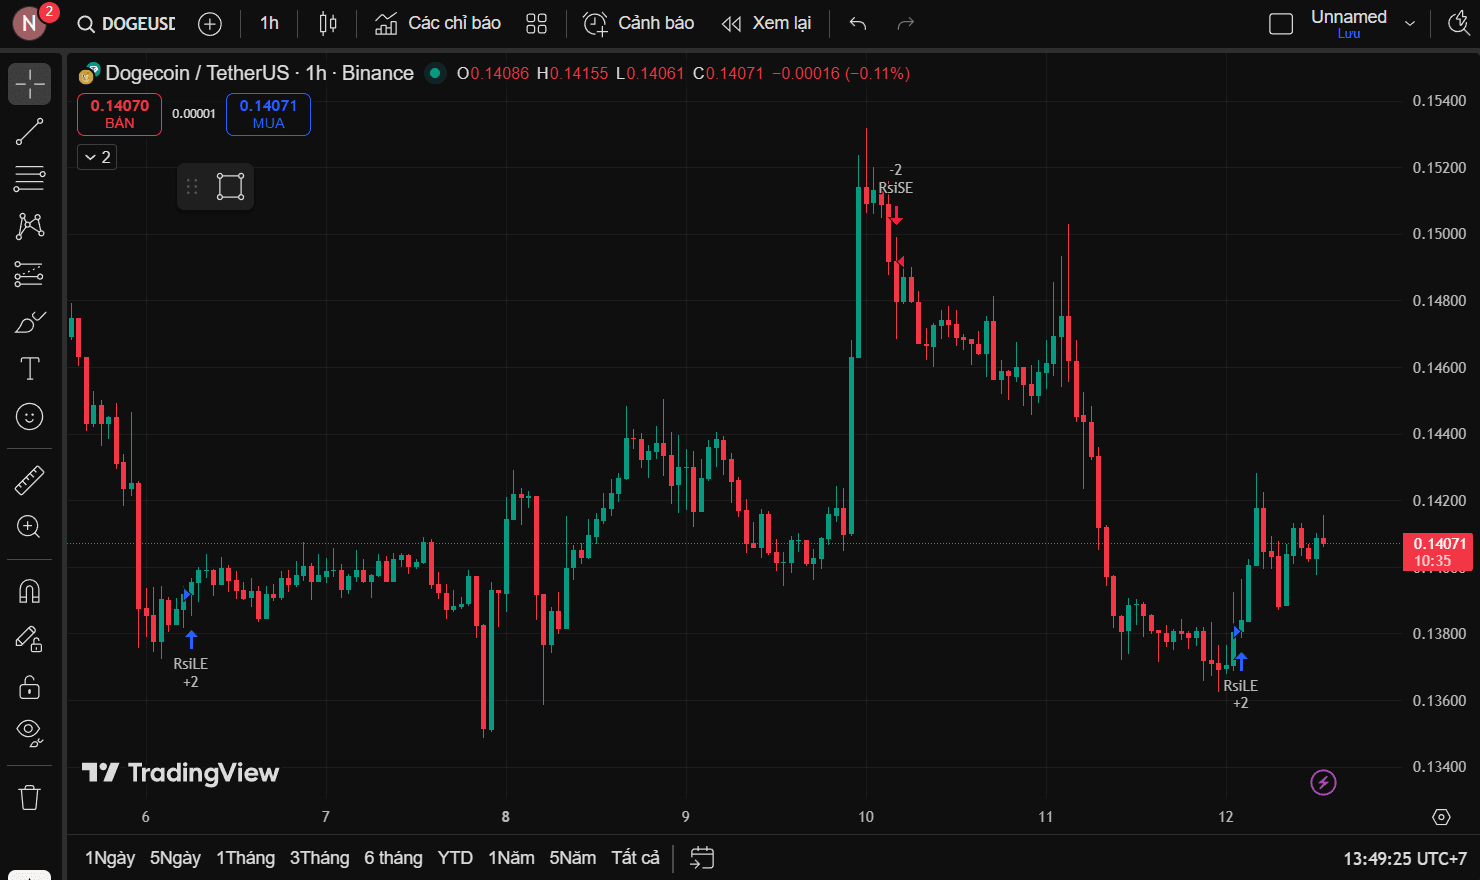Open the DOGEUSDT symbol search
This screenshot has width=1480, height=880.
tap(127, 23)
